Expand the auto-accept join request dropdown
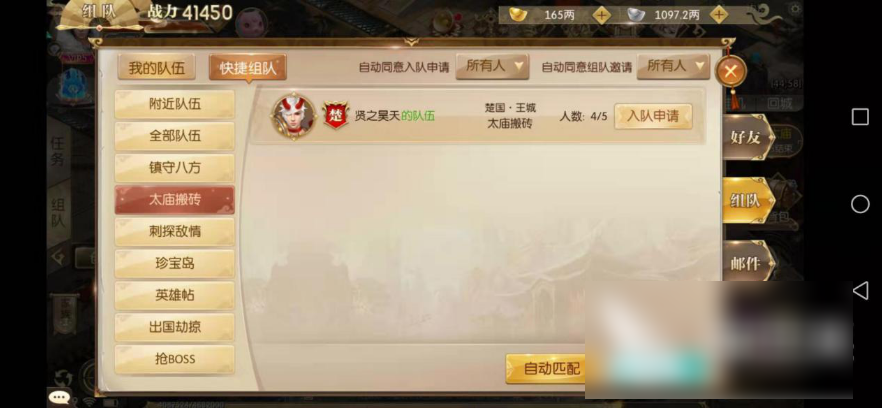Screen dimensions: 882x408 click(x=492, y=67)
